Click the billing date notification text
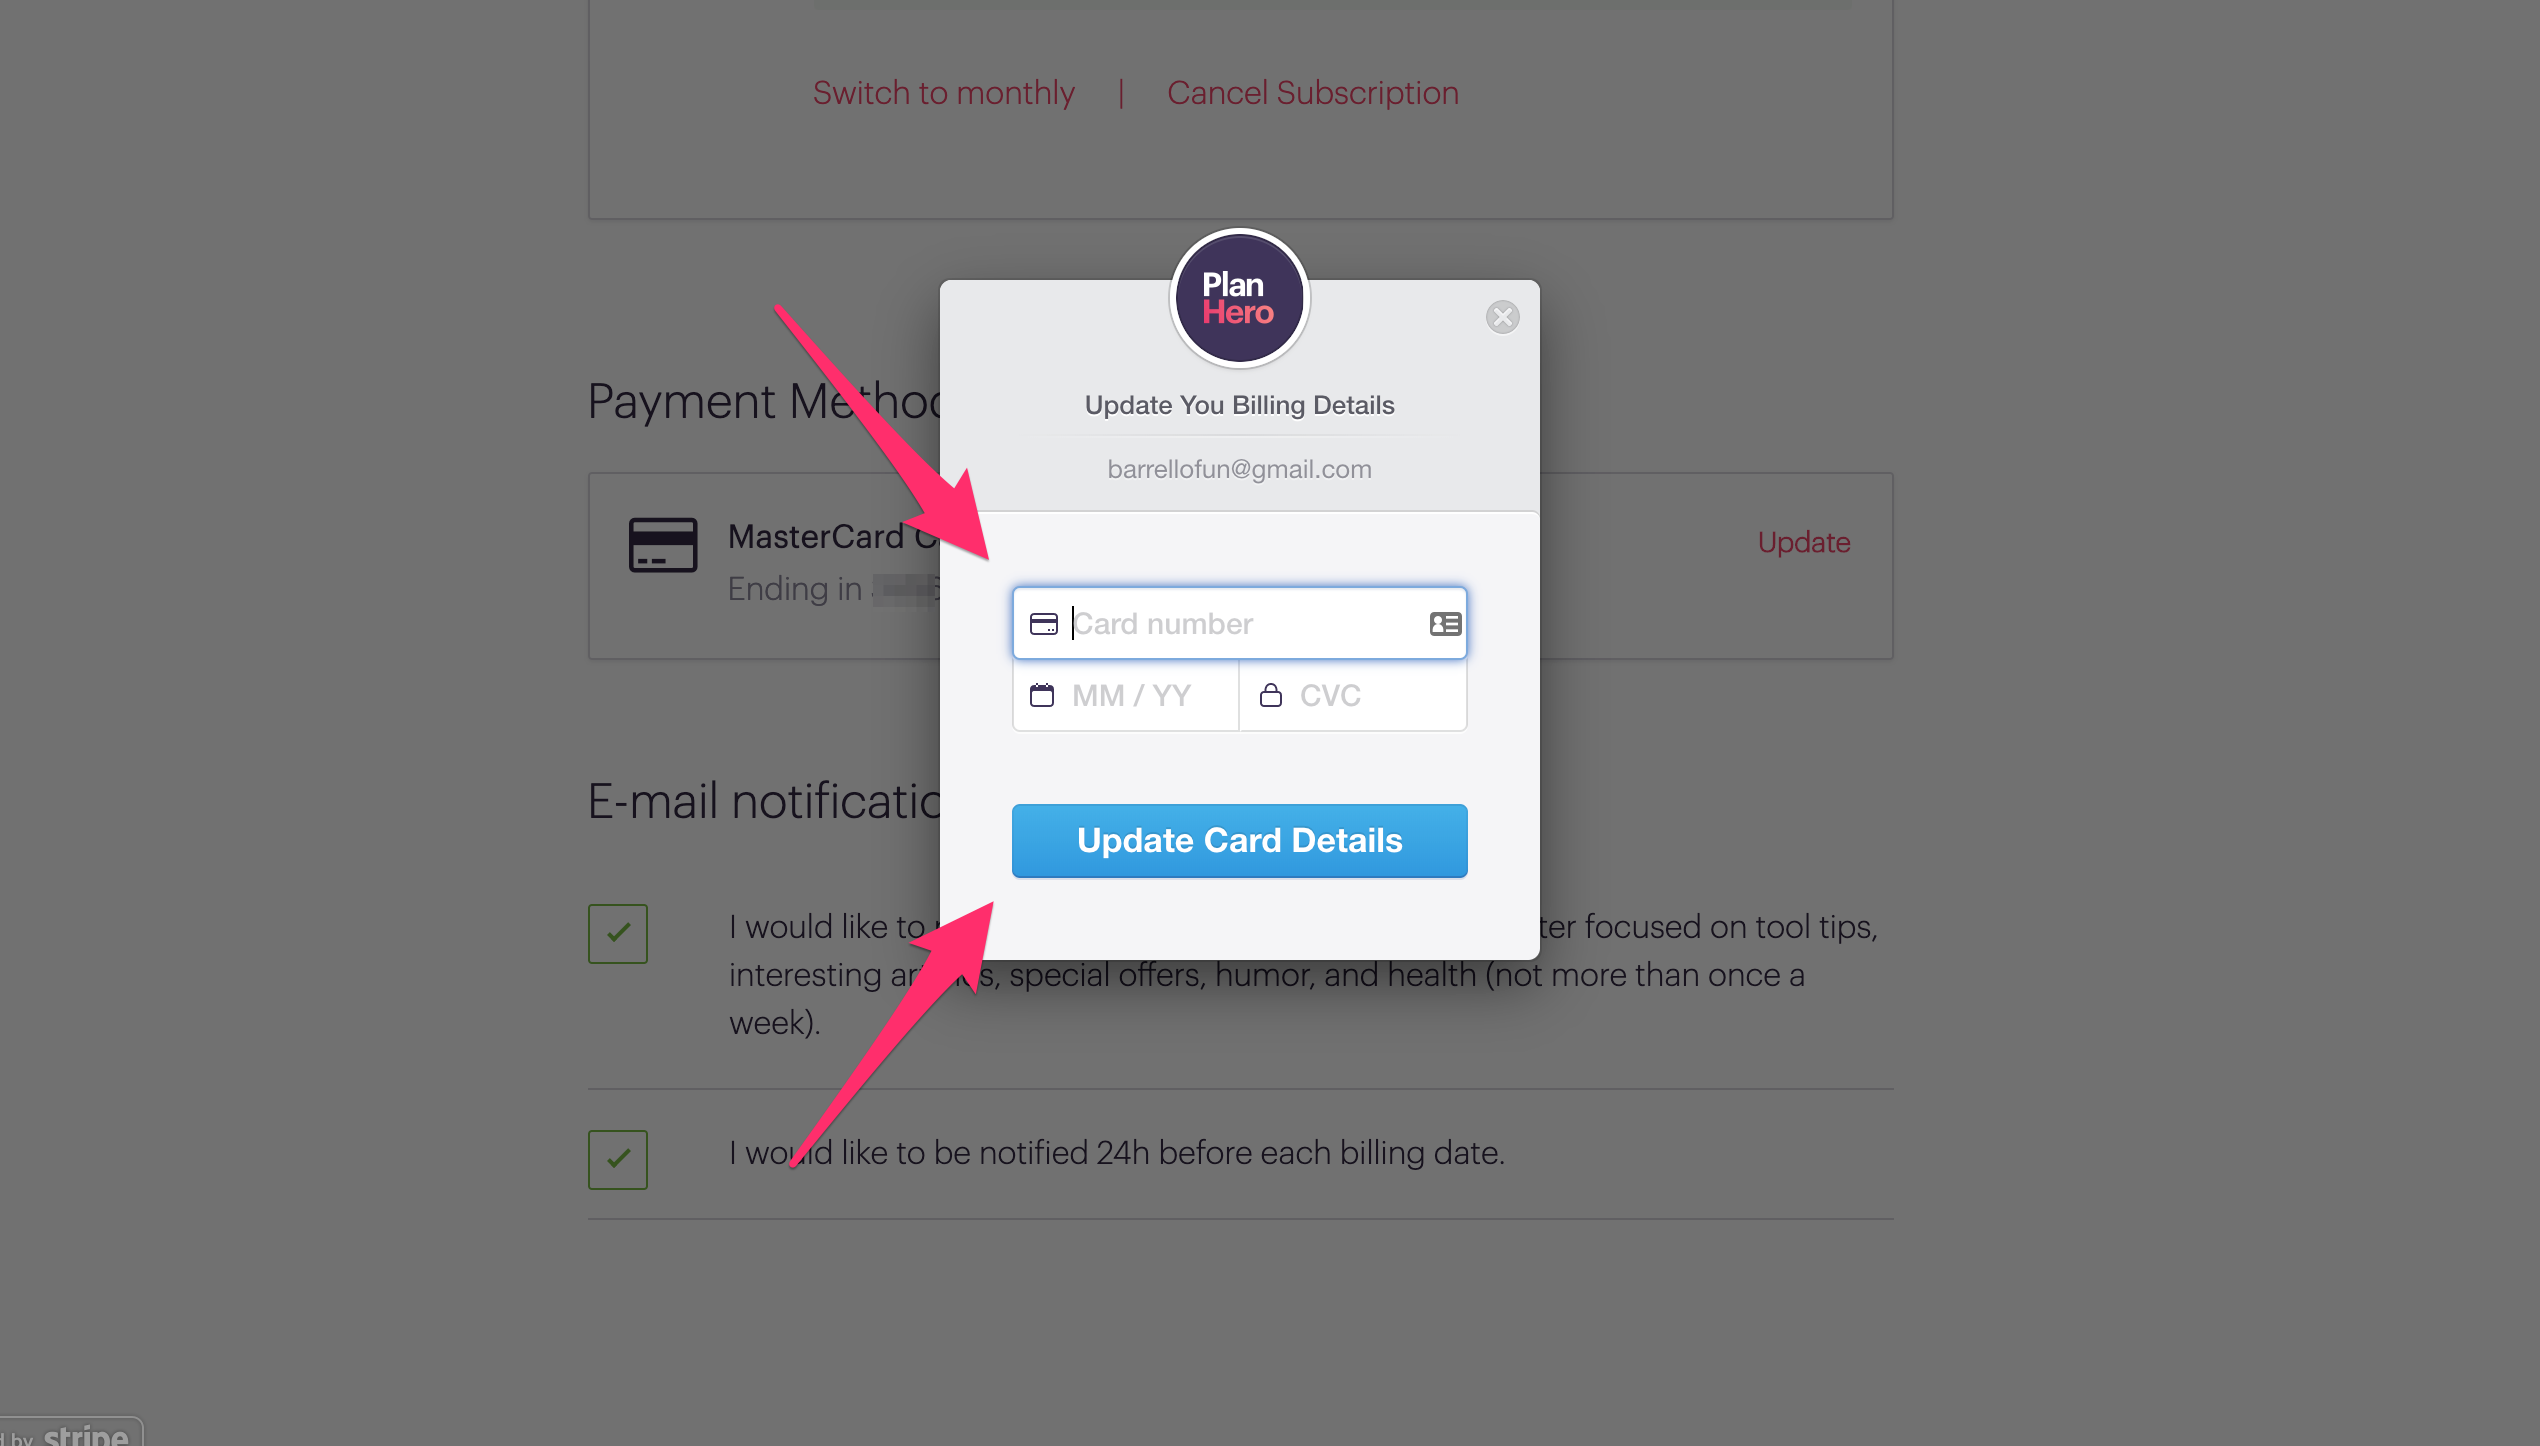 [1116, 1153]
